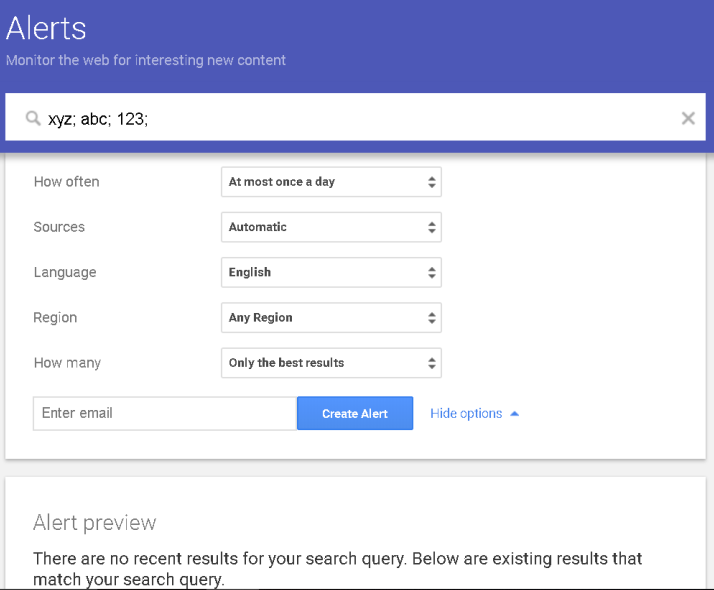Viewport: 714px width, 590px height.
Task: Click the Region label
Action: pyautogui.click(x=55, y=317)
